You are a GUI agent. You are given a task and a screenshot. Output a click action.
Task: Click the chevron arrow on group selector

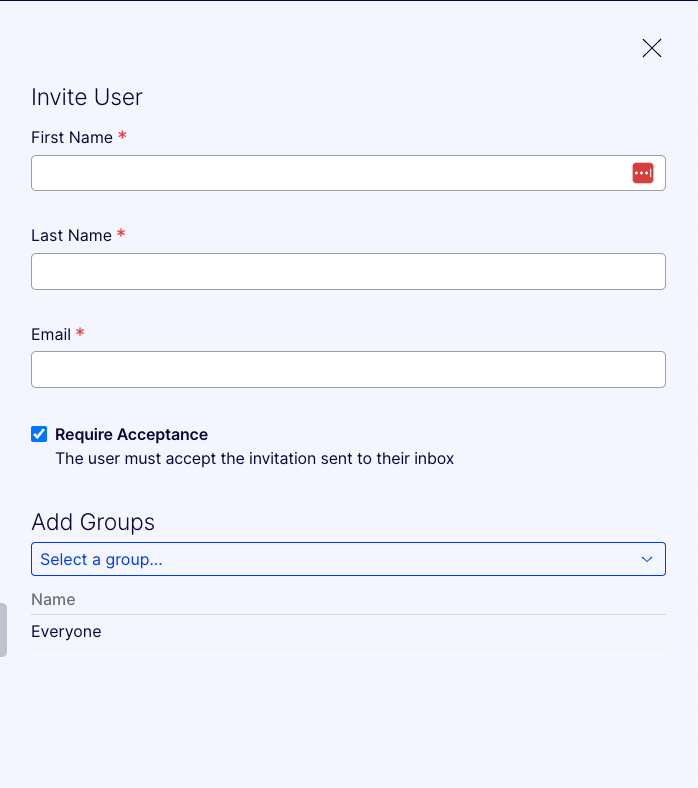(x=647, y=559)
